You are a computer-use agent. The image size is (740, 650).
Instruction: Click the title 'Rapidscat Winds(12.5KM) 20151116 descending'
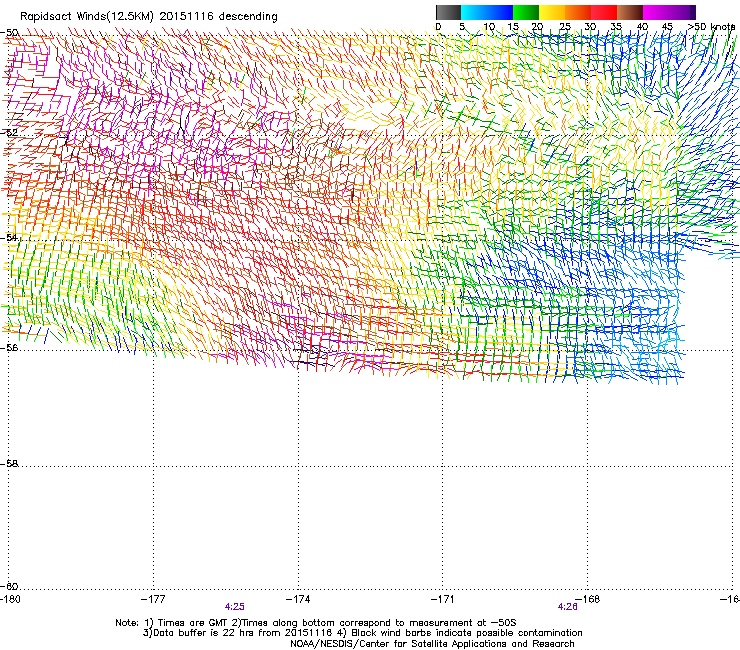(x=149, y=16)
